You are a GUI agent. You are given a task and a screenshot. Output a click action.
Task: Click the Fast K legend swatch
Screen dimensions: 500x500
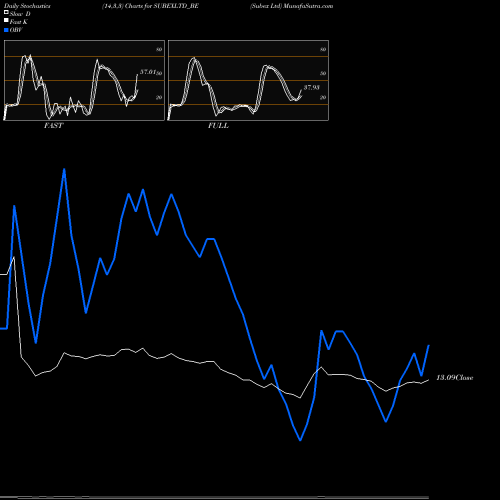point(6,20)
